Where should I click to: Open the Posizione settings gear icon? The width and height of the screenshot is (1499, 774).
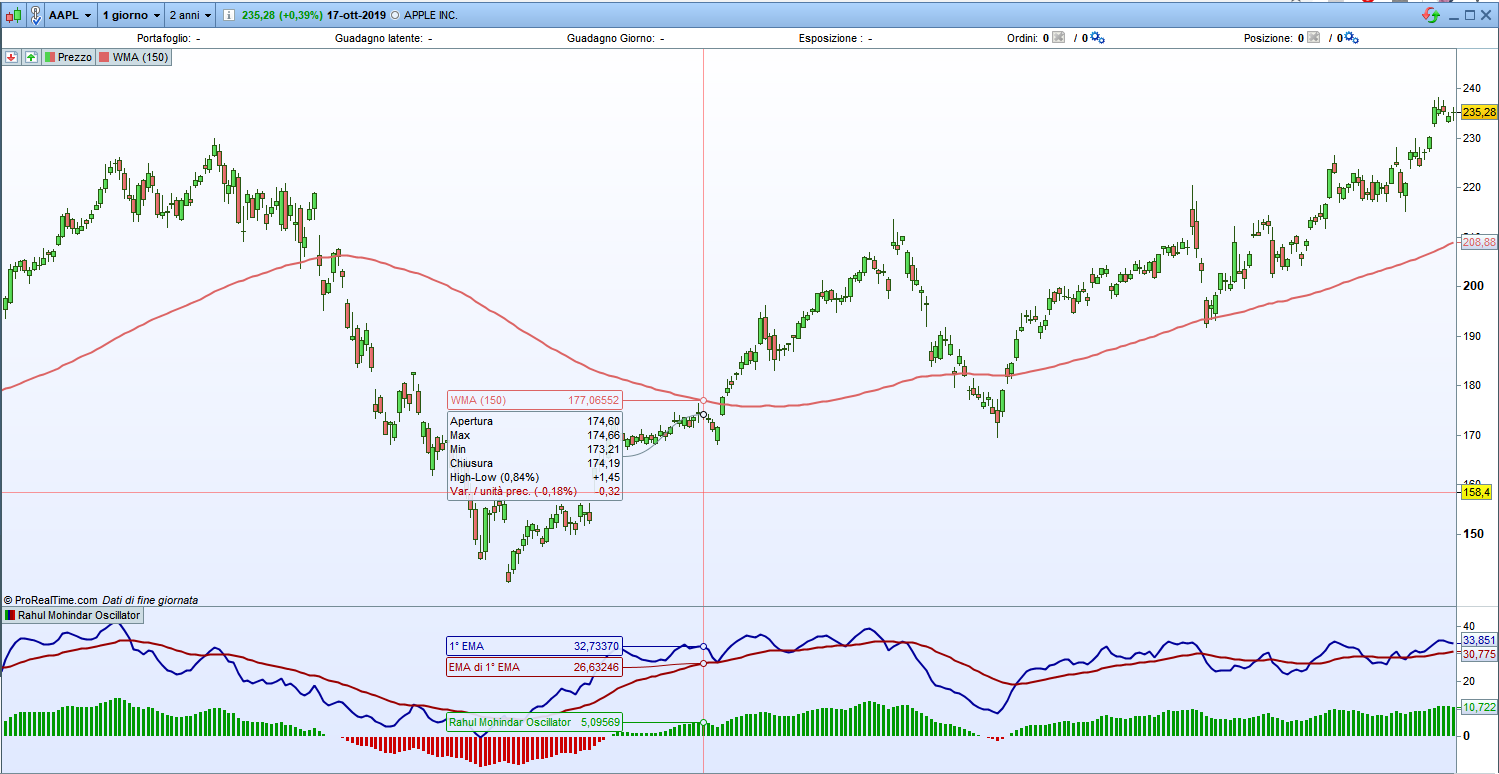tap(1352, 38)
